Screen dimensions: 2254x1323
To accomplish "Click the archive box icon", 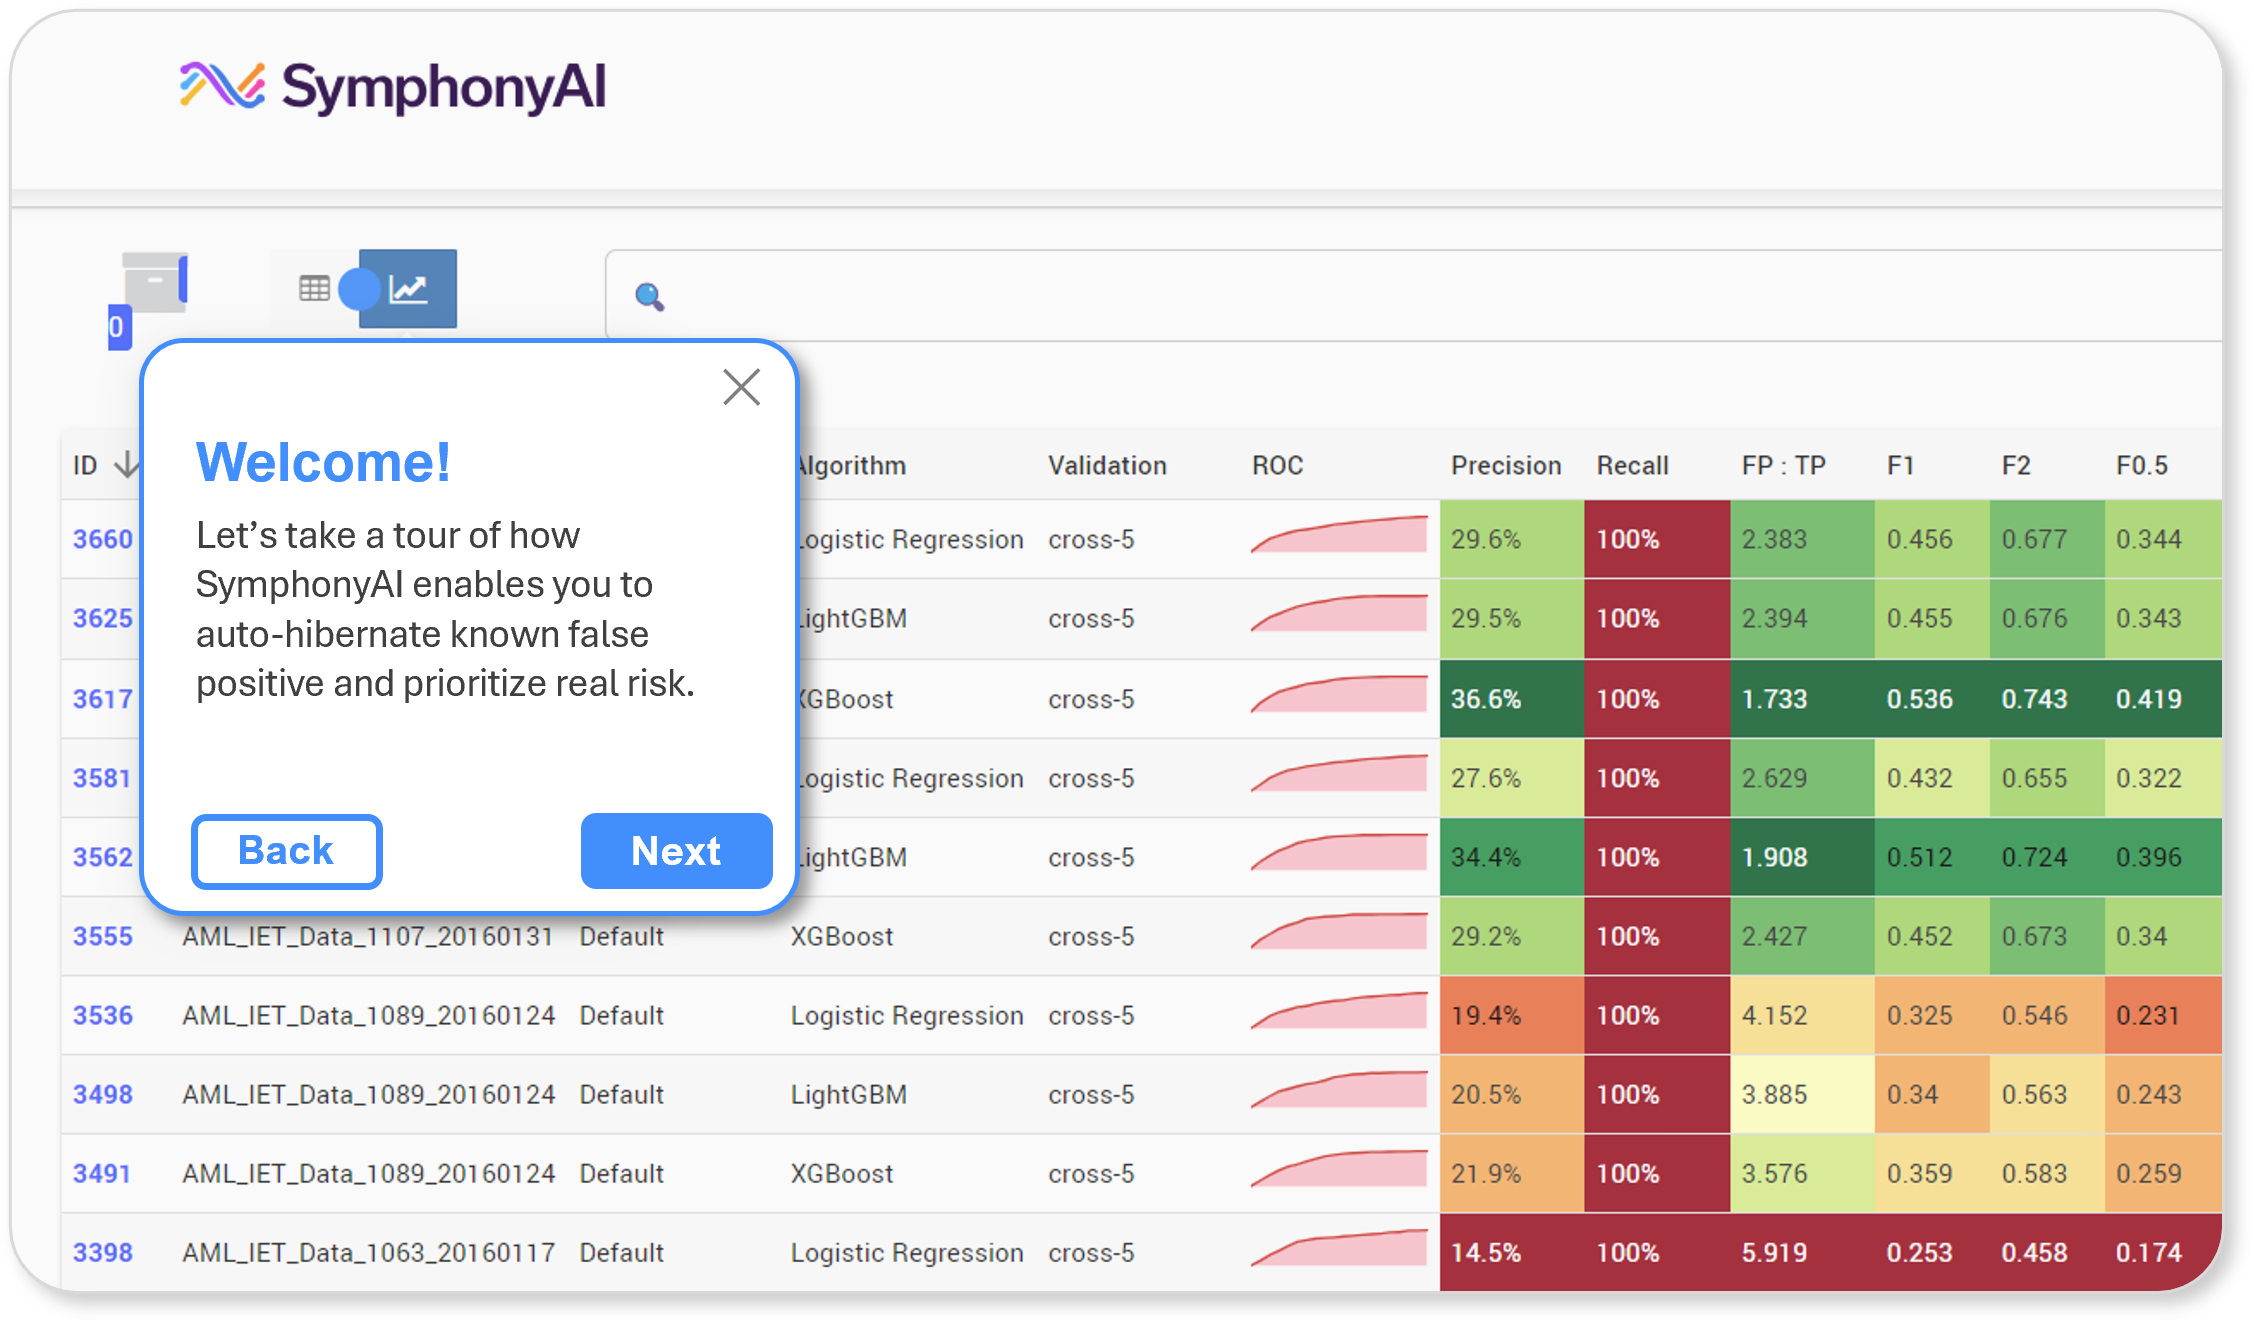I will (x=155, y=283).
